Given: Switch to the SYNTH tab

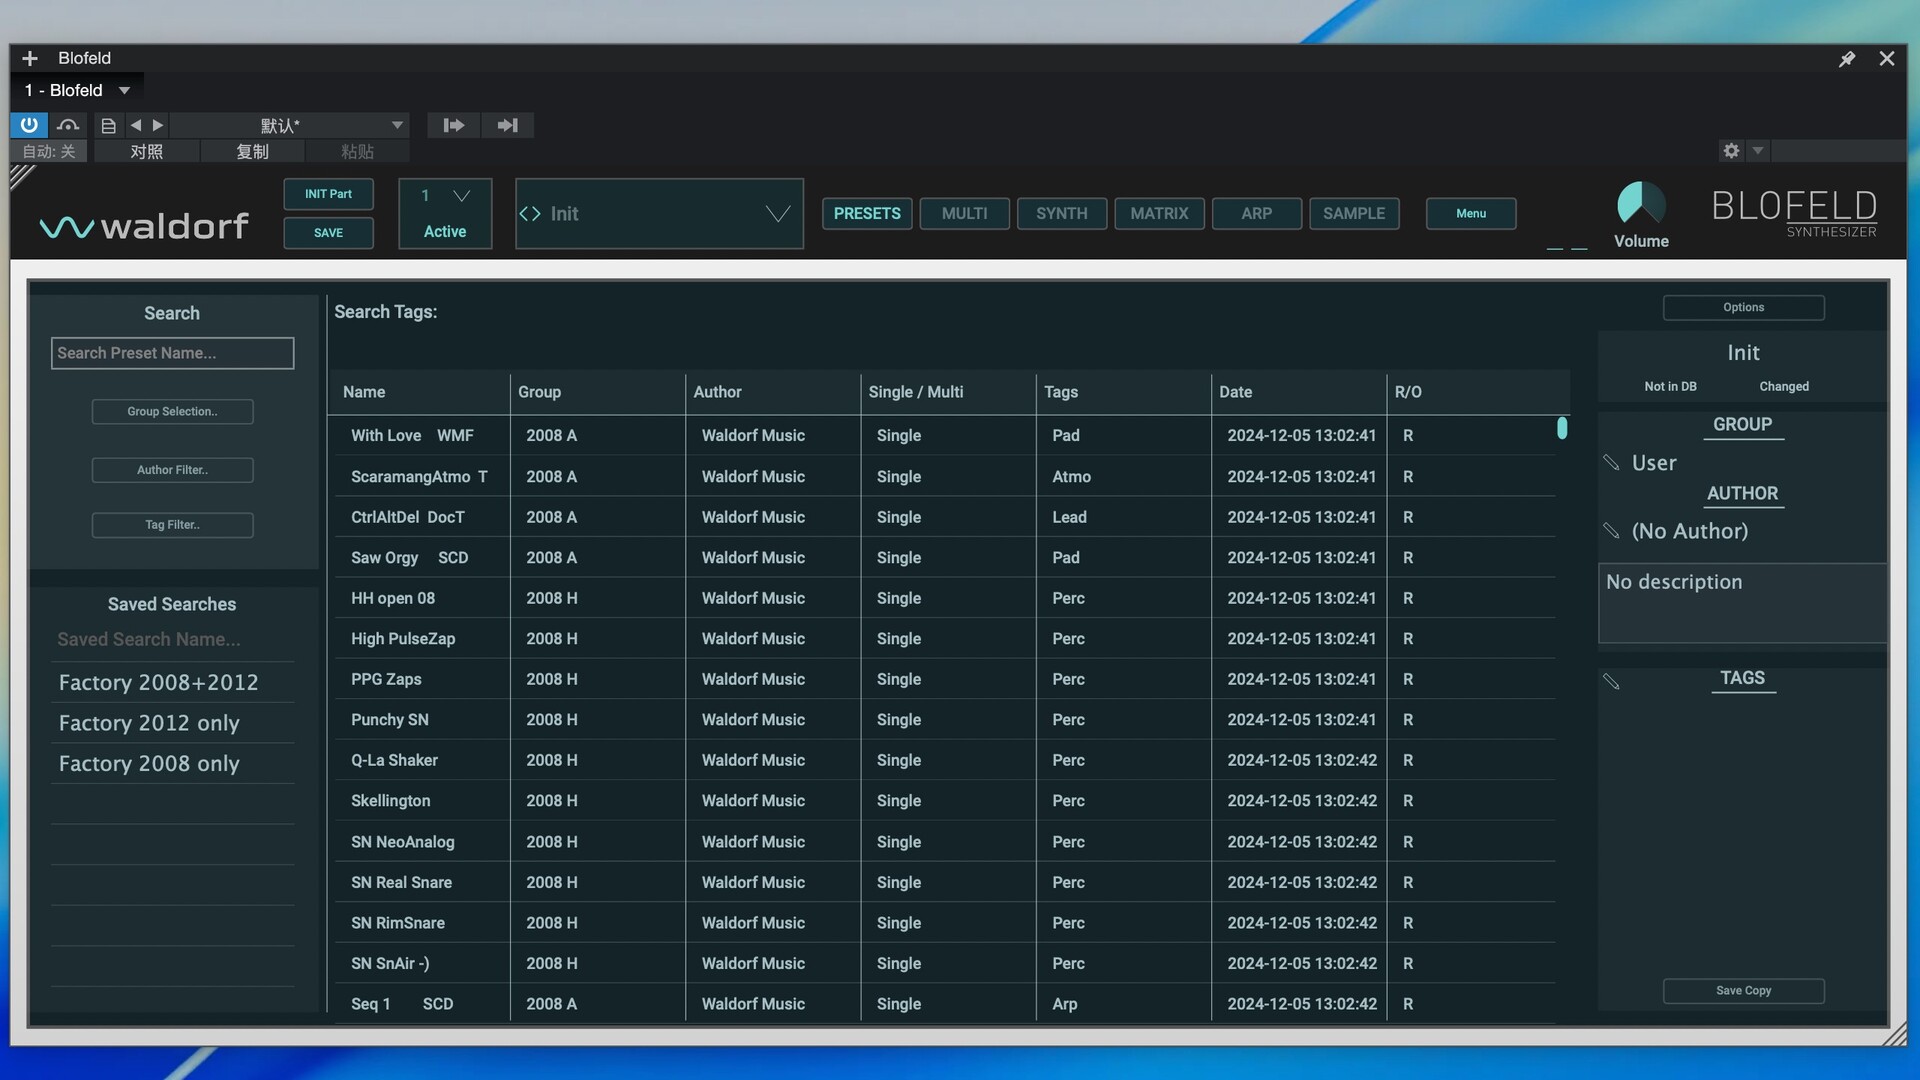Looking at the screenshot, I should (x=1061, y=214).
